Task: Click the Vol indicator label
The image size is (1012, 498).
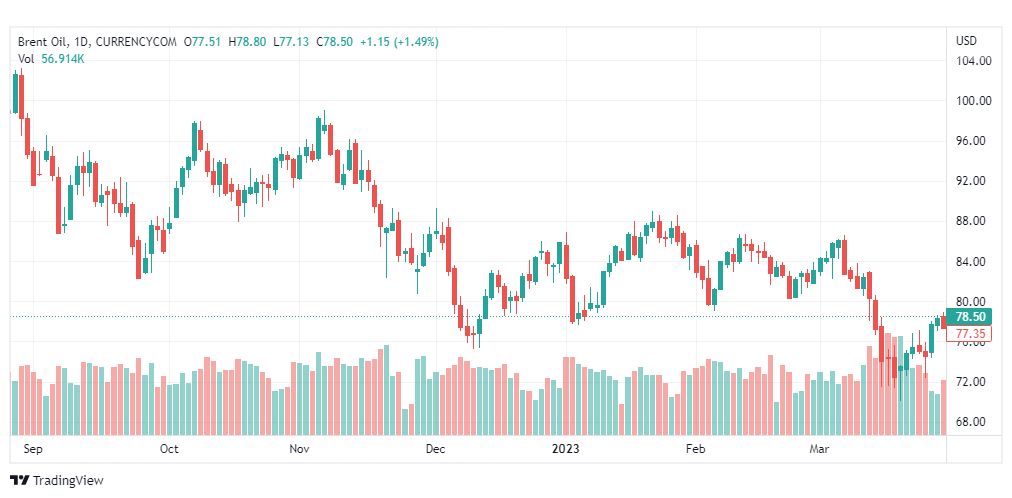Action: click(x=26, y=59)
